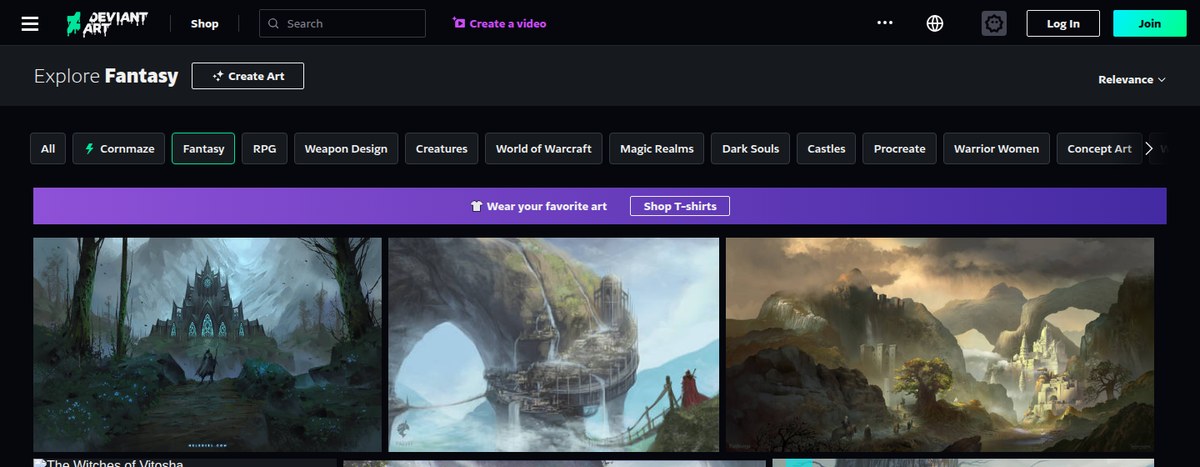Select the Castles tag
The height and width of the screenshot is (467, 1200).
[827, 148]
